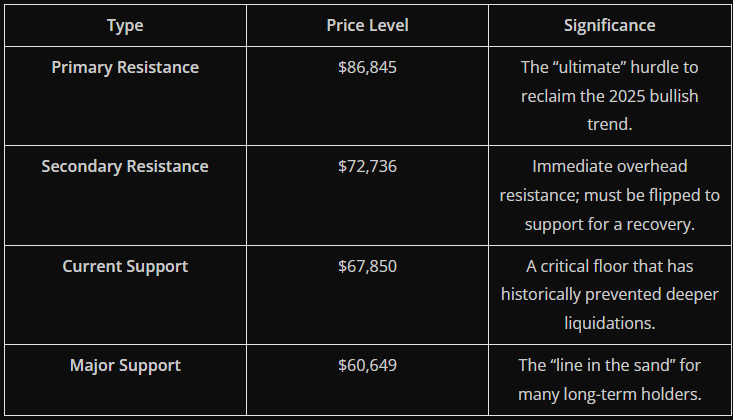Select the "ultimate" hurdle description cell
The image size is (733, 420).
click(x=609, y=96)
